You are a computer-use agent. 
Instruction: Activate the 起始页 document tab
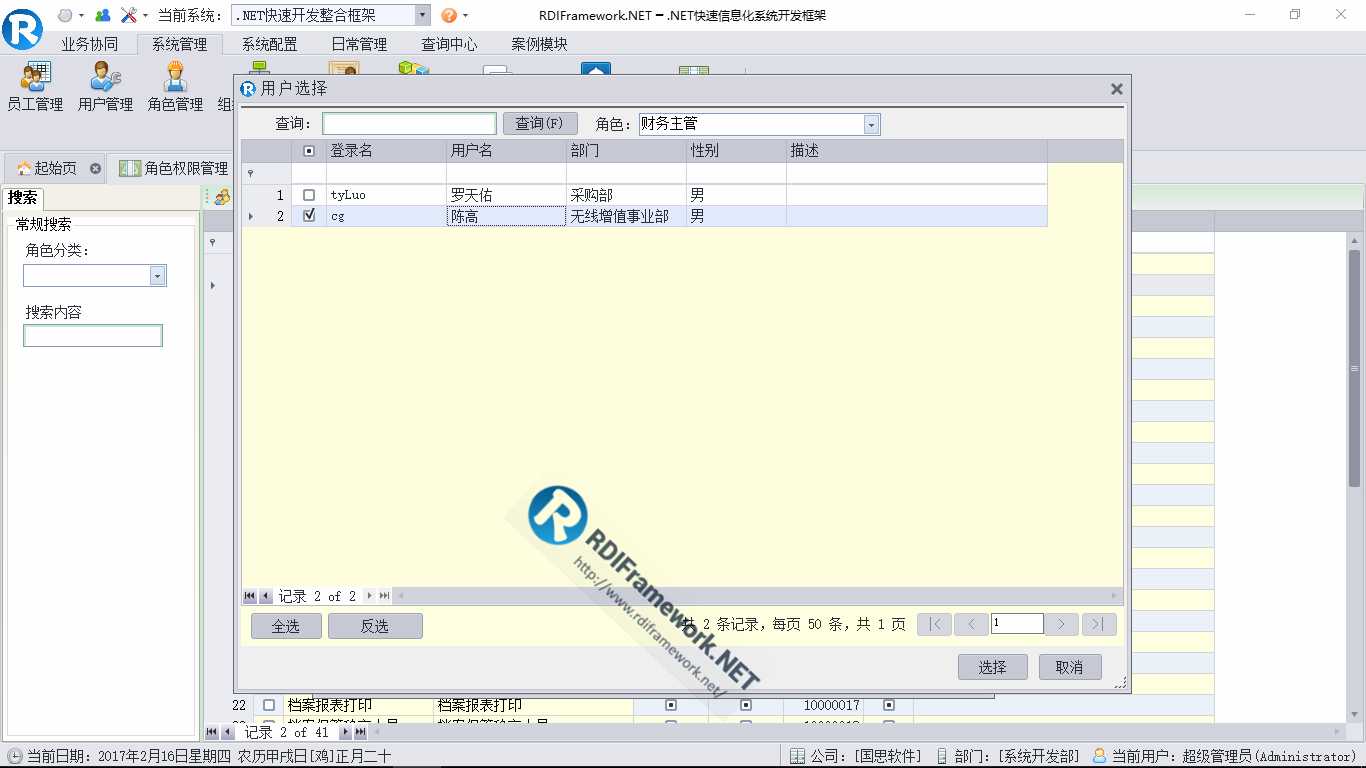click(55, 168)
